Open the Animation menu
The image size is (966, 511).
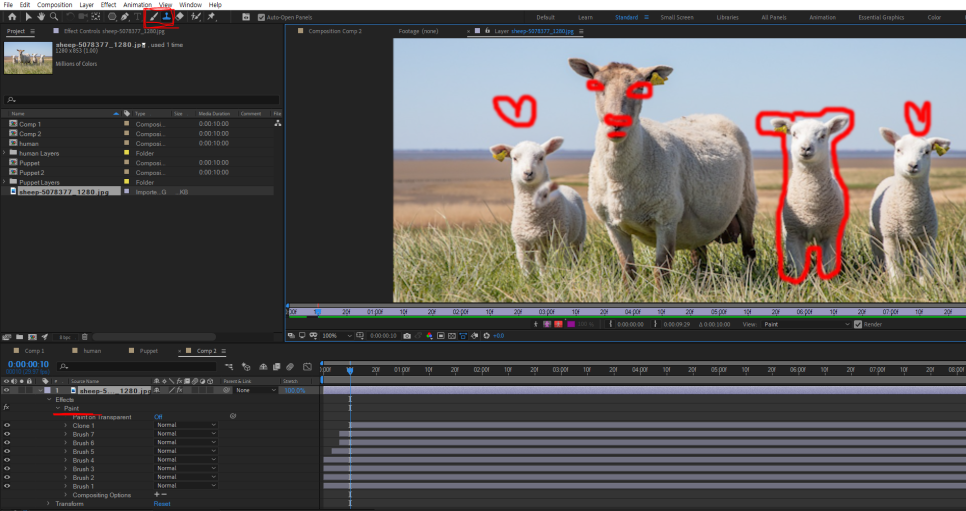point(137,4)
